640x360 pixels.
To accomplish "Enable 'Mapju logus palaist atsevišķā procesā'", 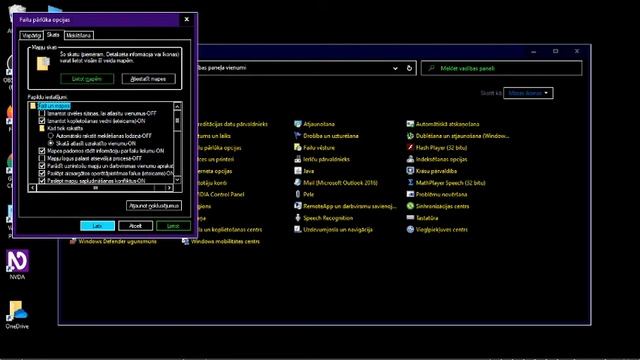I will click(42, 158).
